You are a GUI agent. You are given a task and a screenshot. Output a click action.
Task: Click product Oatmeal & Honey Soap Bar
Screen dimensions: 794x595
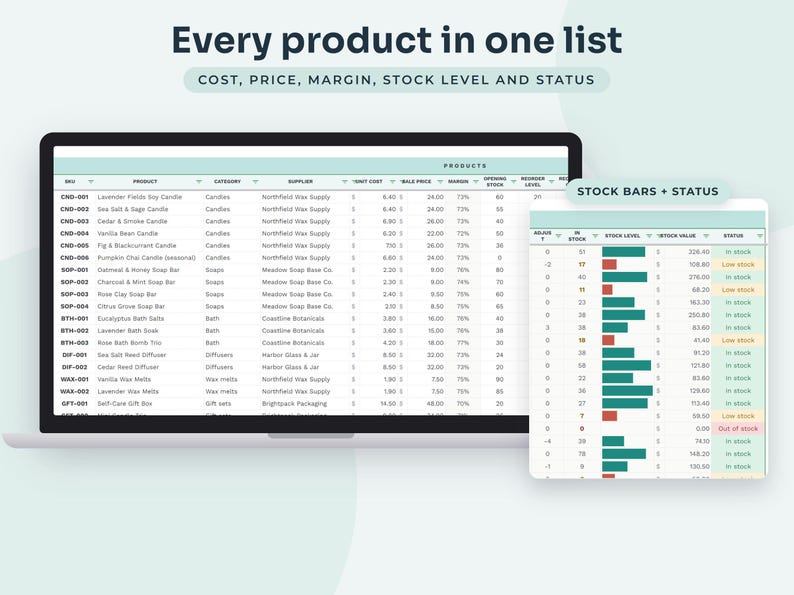point(138,270)
